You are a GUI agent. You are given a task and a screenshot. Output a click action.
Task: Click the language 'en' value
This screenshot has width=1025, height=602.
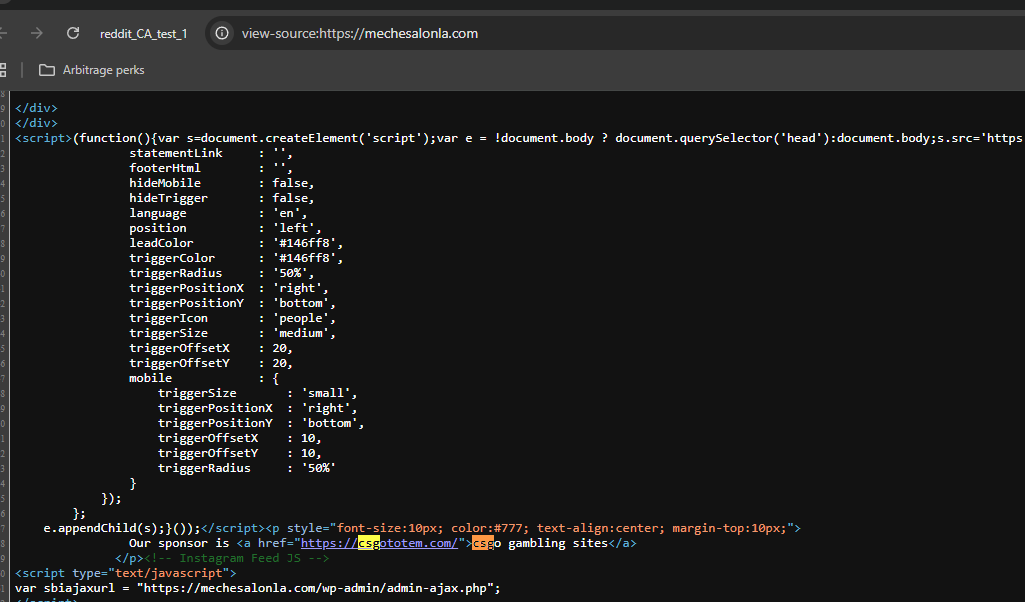point(290,213)
